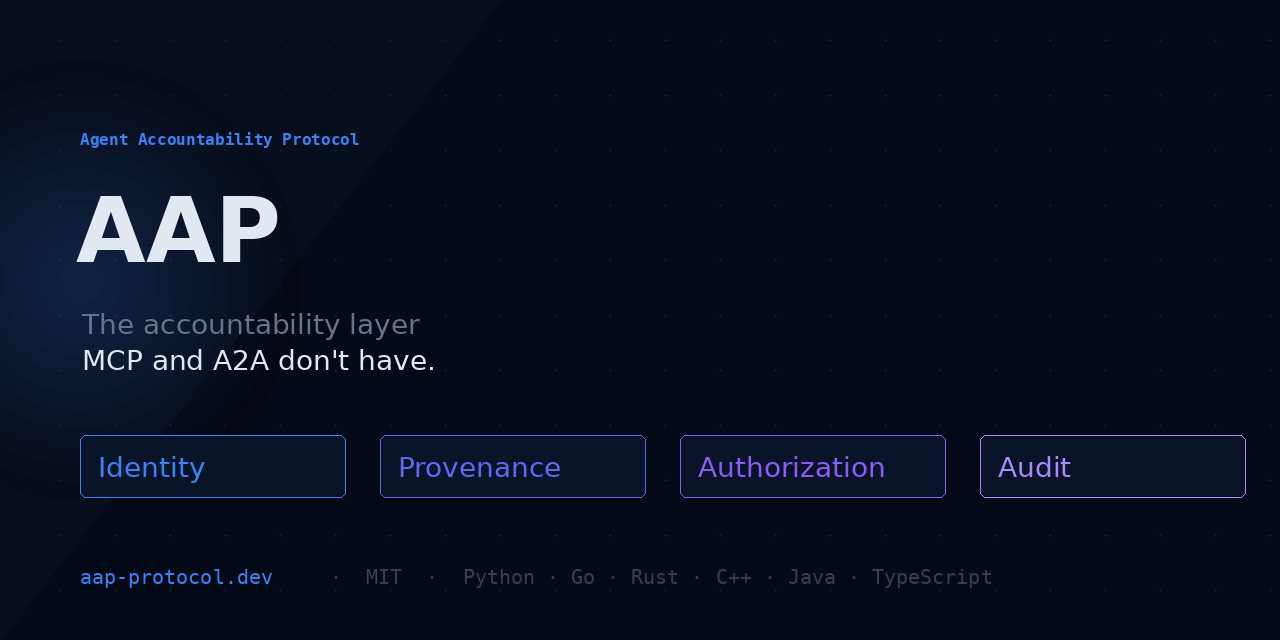Select the Python language label
This screenshot has width=1280, height=640.
498,577
